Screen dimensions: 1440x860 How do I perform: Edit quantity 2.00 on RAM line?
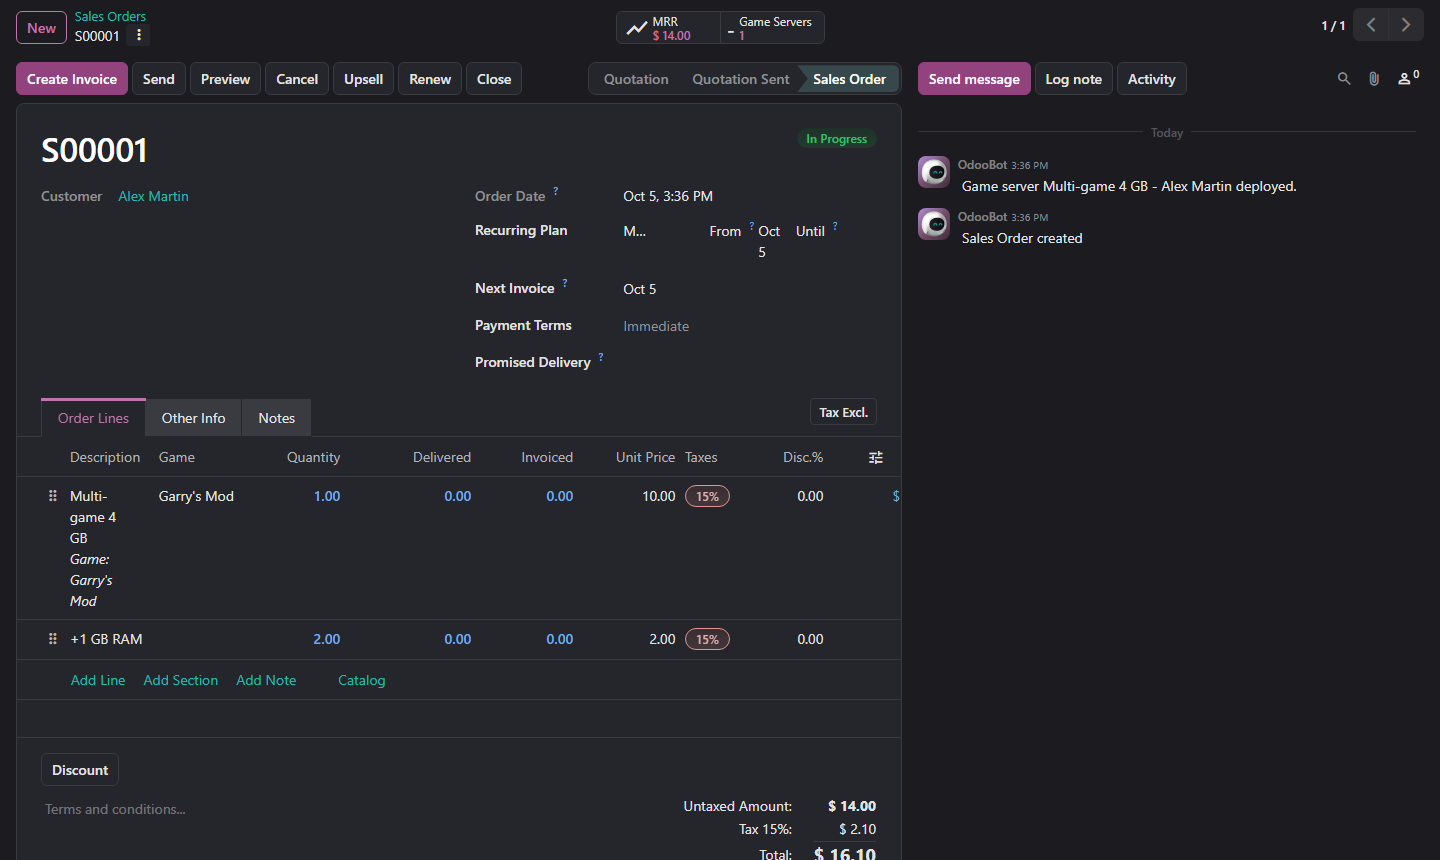click(327, 639)
